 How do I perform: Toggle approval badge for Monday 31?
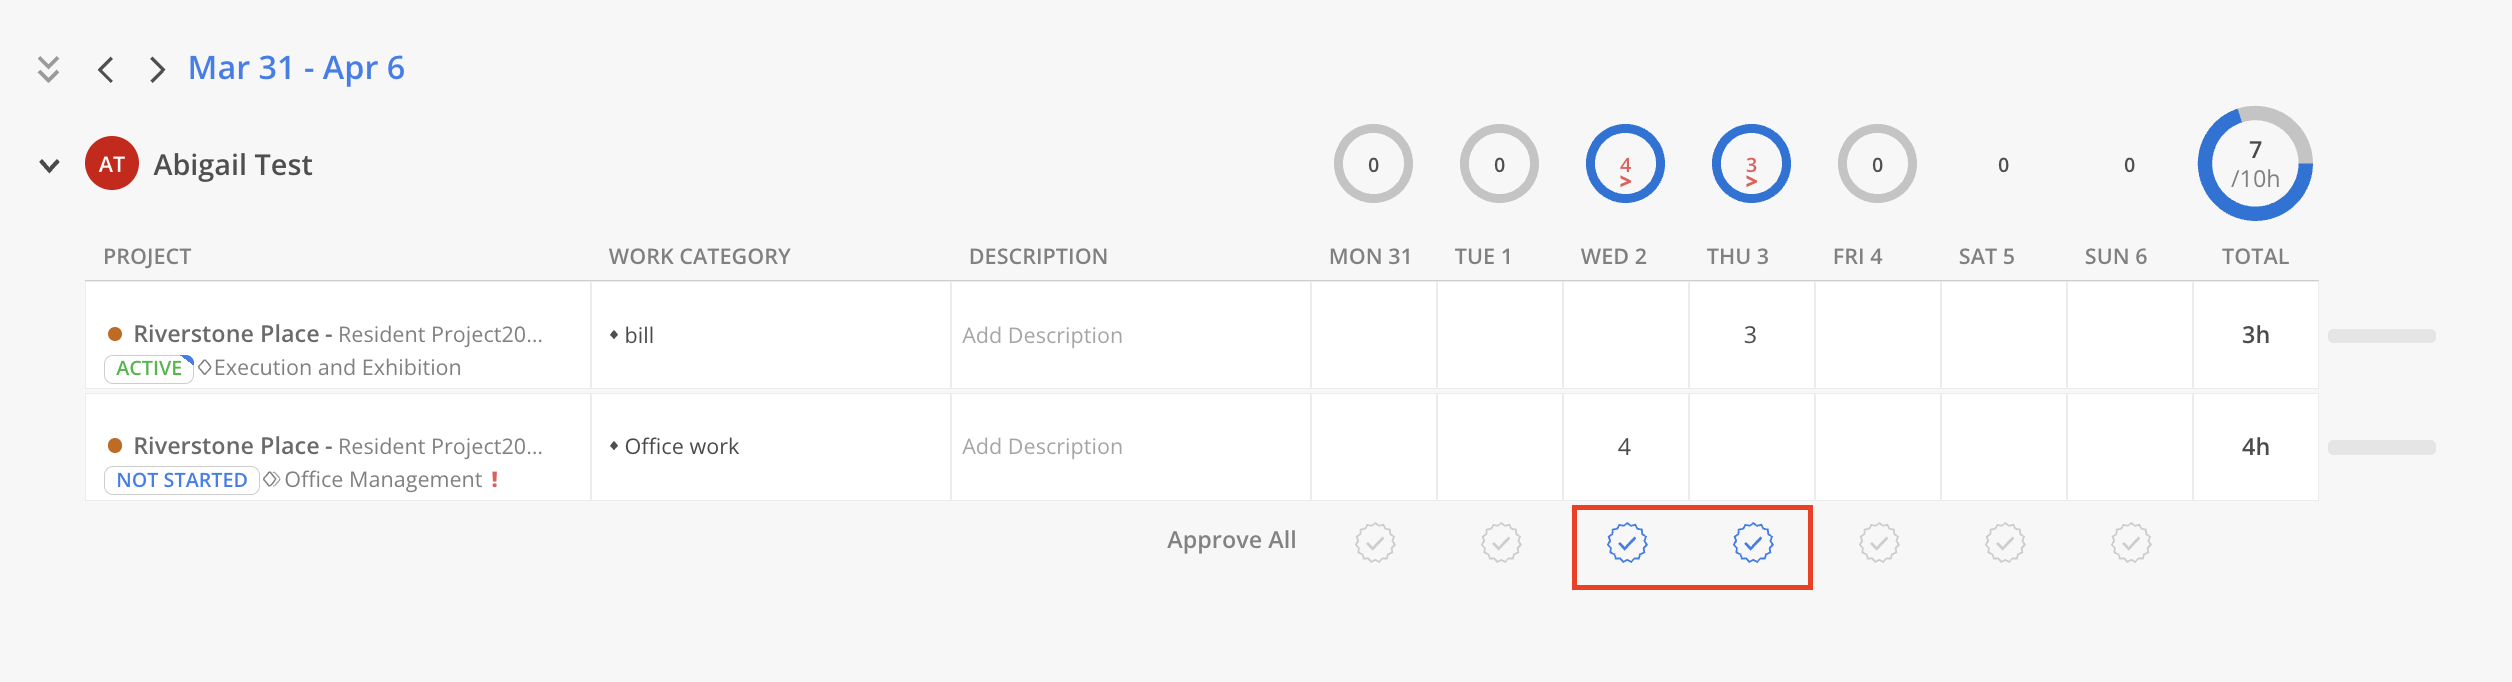[x=1375, y=543]
